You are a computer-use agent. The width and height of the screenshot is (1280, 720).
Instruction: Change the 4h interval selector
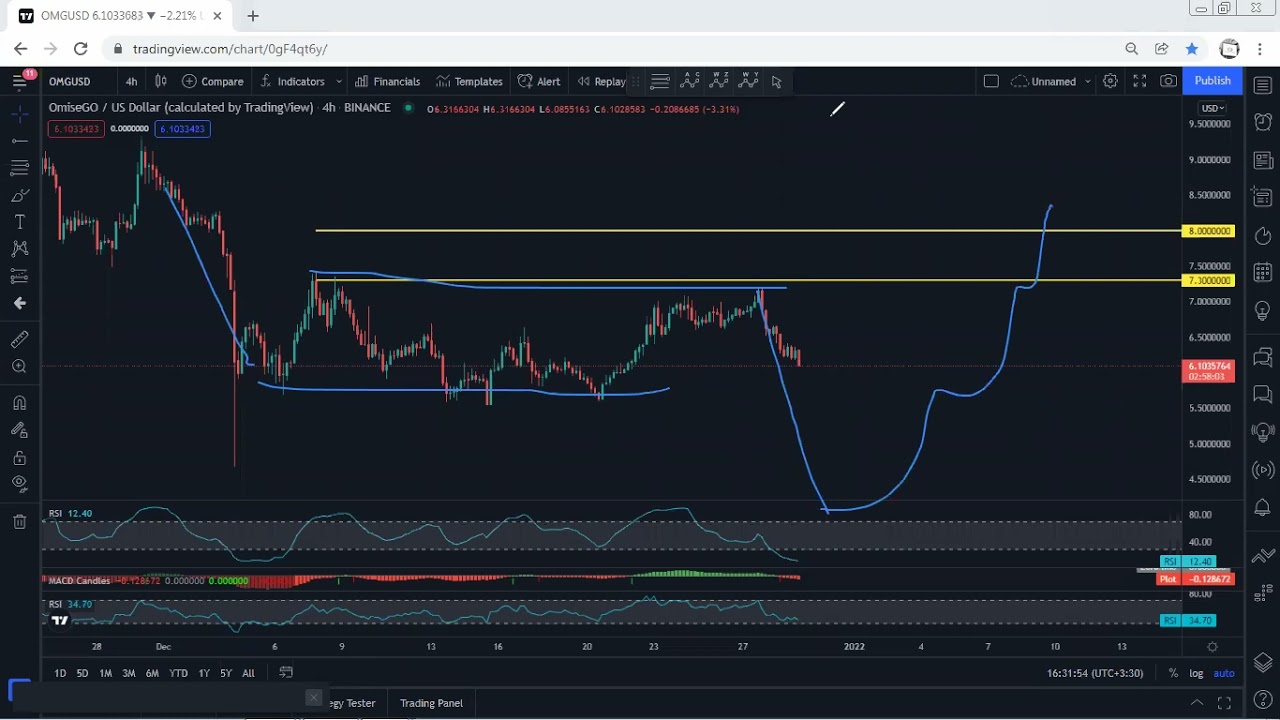pos(132,81)
